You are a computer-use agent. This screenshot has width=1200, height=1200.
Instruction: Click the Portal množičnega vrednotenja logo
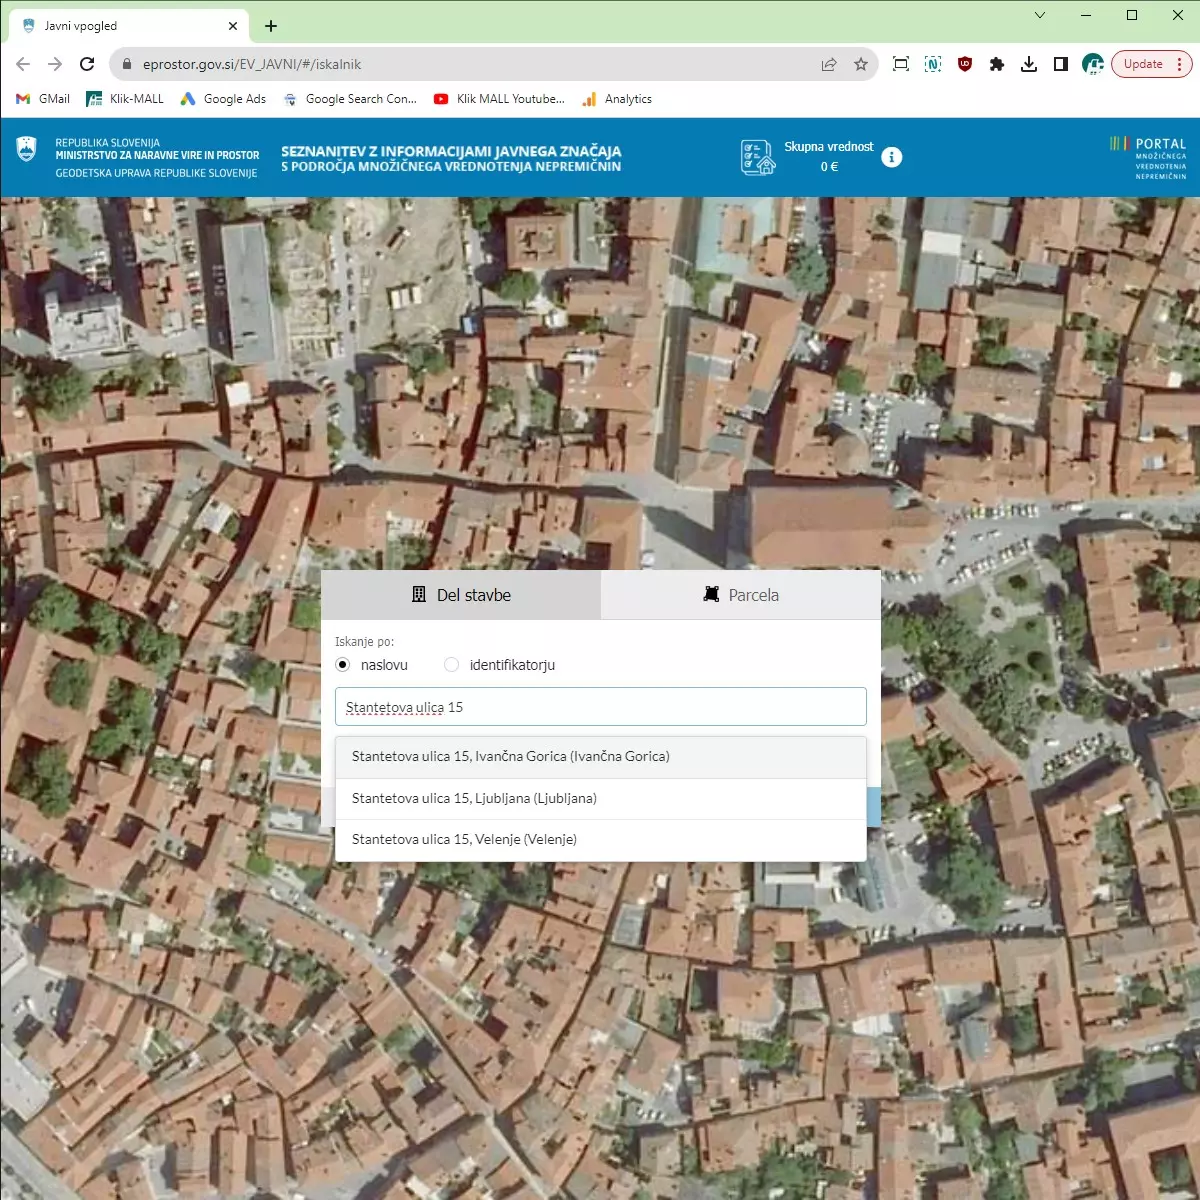click(1148, 158)
